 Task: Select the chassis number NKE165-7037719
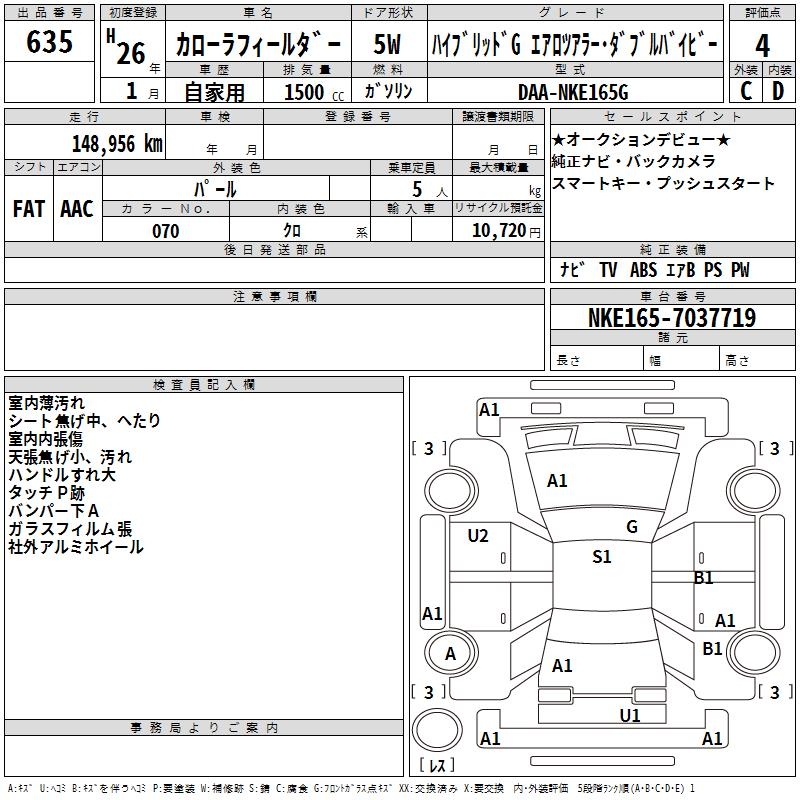(672, 318)
